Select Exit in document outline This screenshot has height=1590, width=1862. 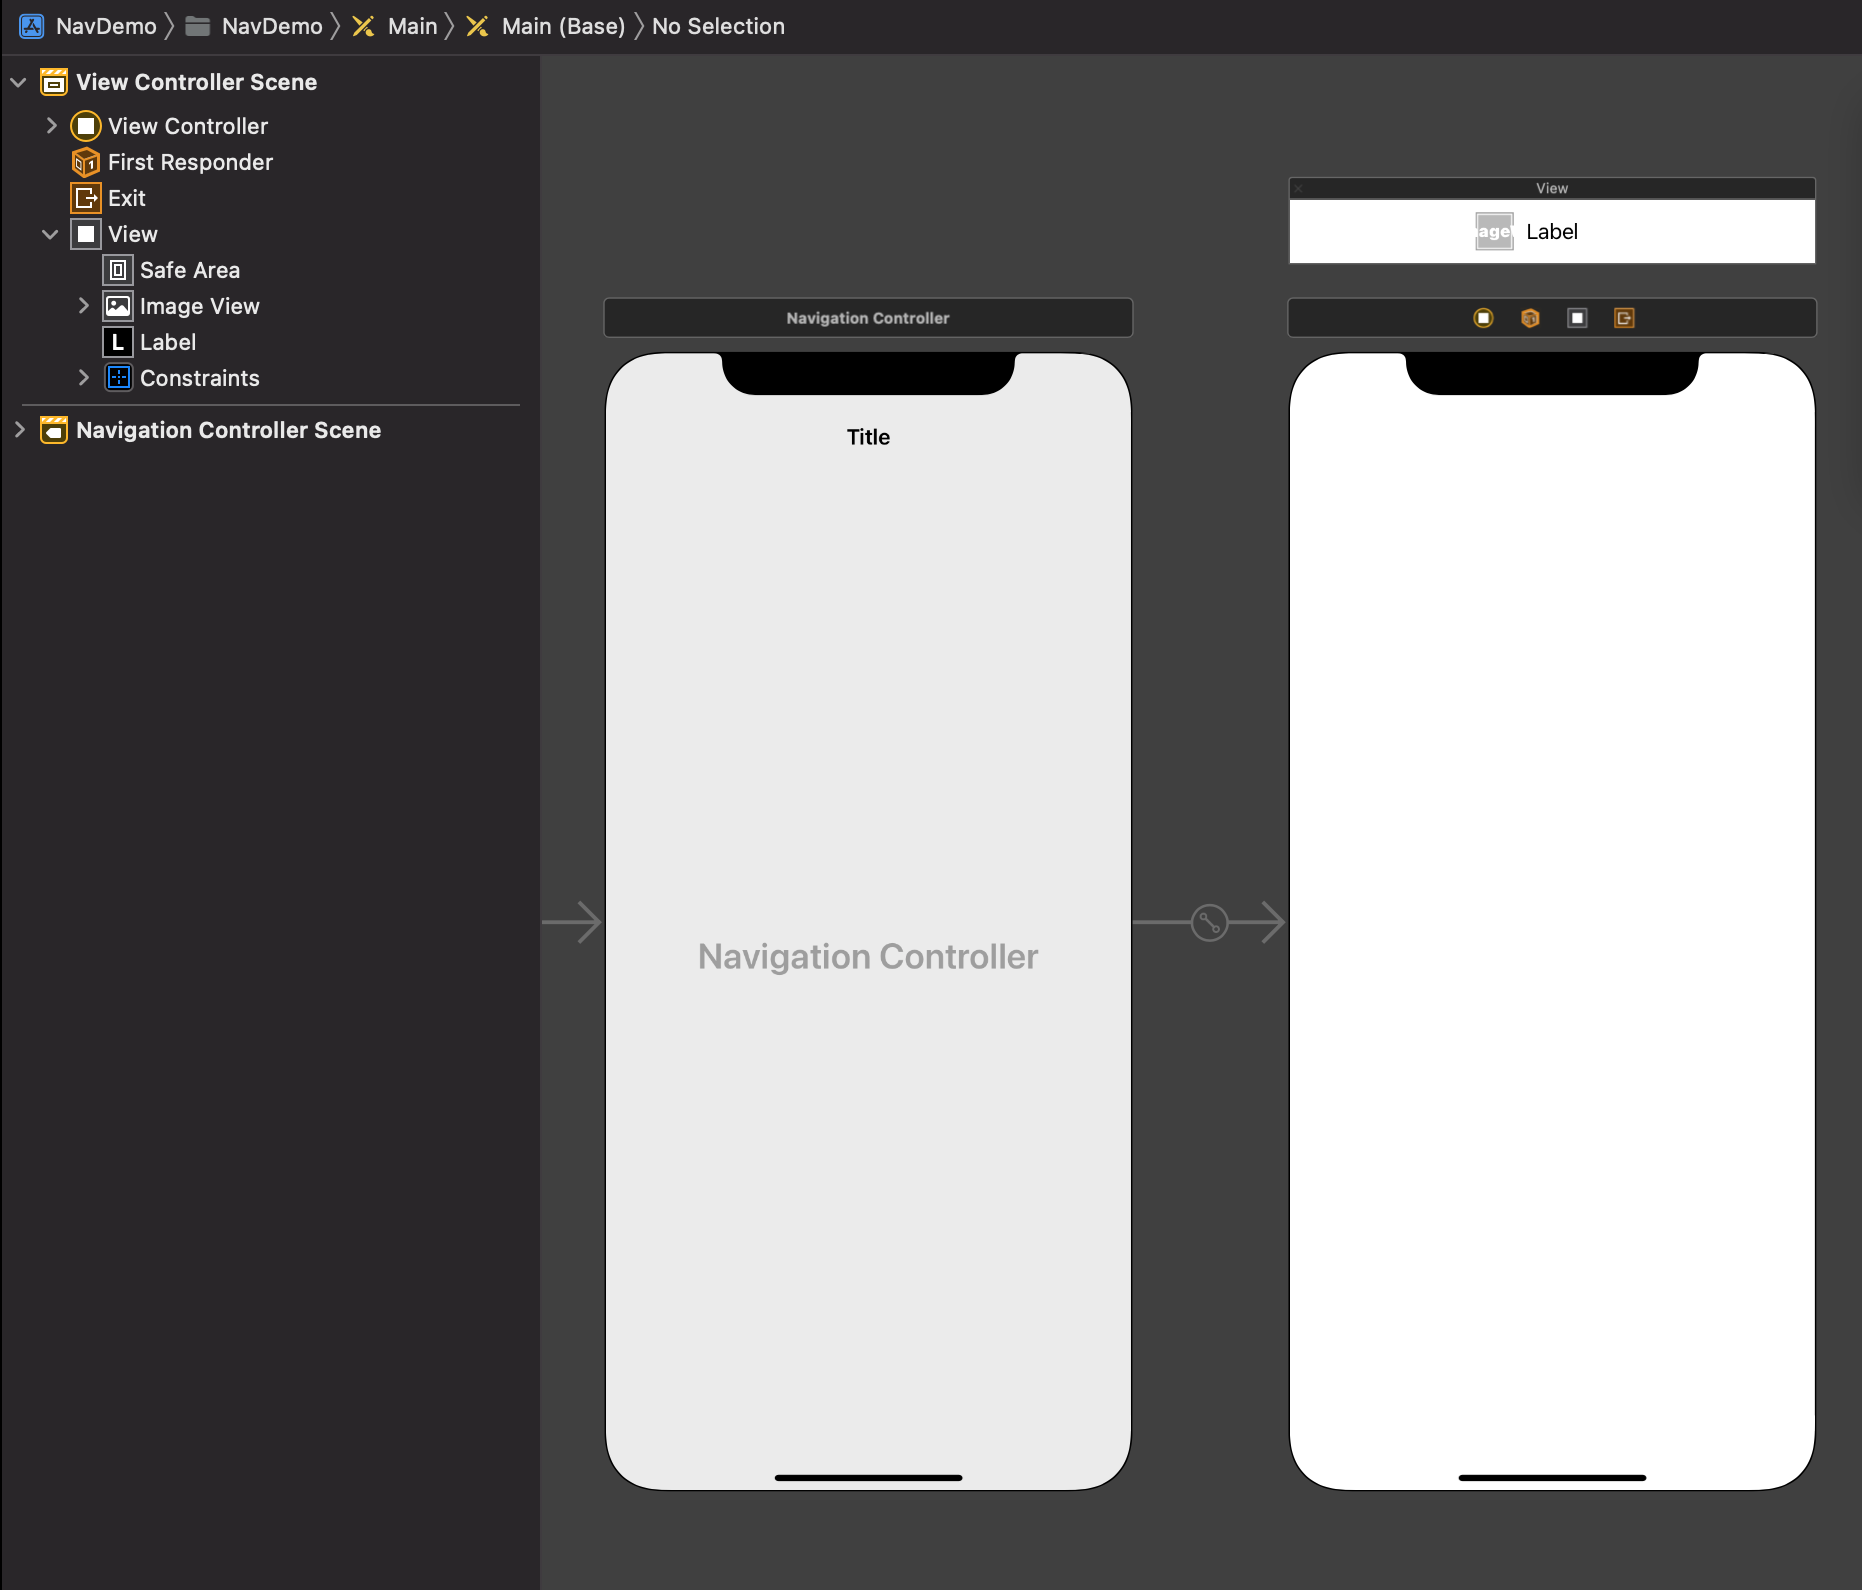[127, 198]
